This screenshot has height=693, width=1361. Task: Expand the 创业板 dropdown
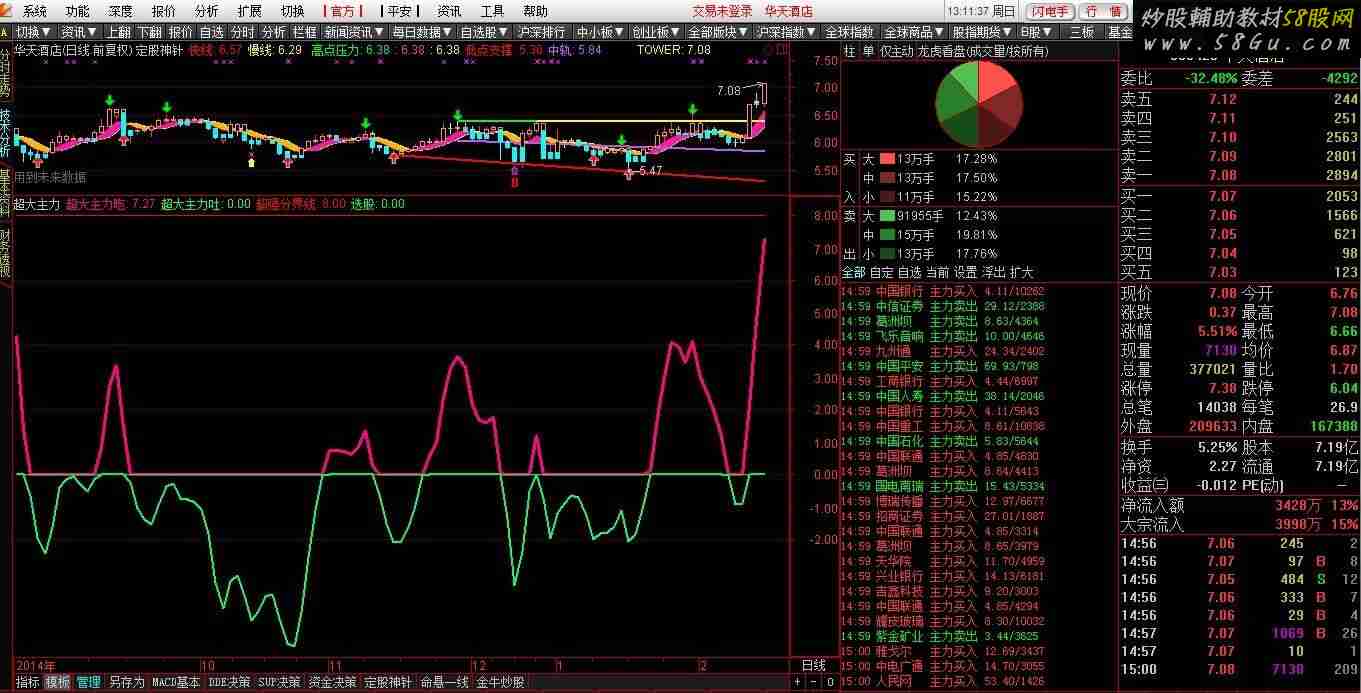click(657, 32)
